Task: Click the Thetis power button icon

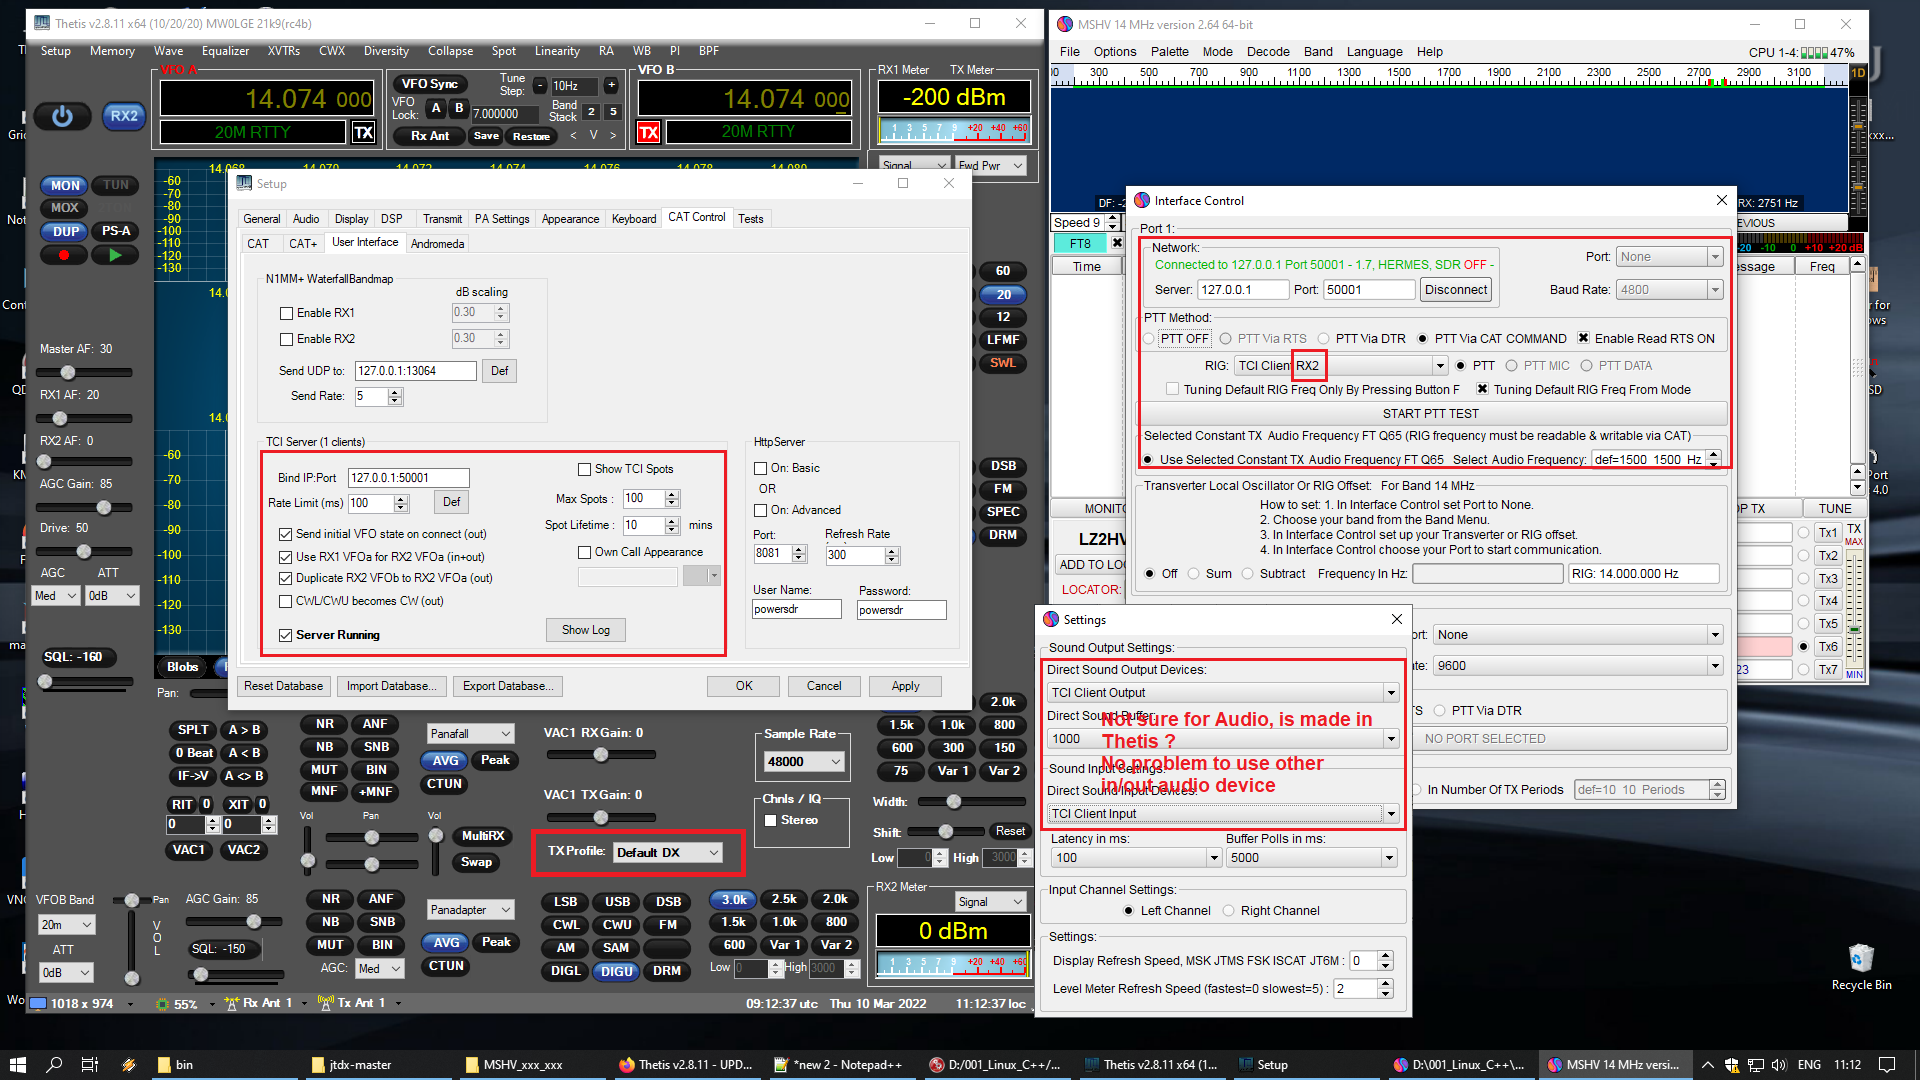Action: [x=62, y=116]
